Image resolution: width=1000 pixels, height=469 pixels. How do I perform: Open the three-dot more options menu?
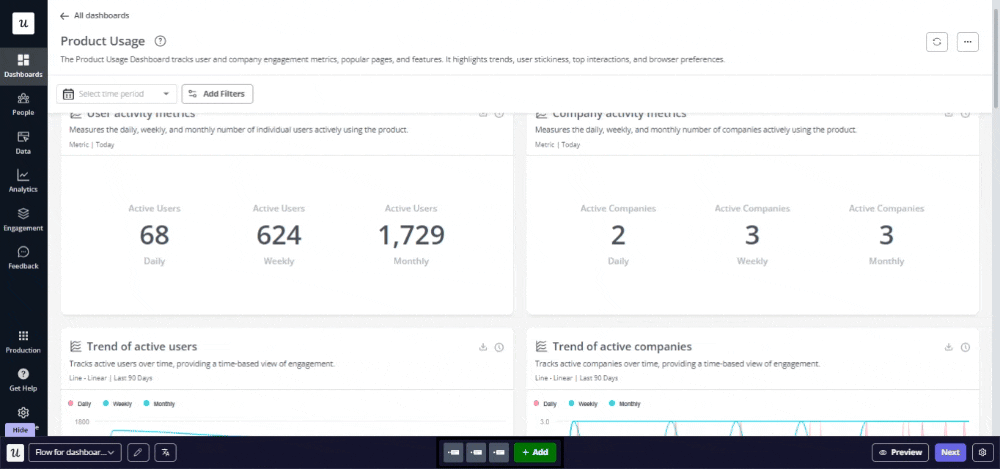pyautogui.click(x=967, y=41)
